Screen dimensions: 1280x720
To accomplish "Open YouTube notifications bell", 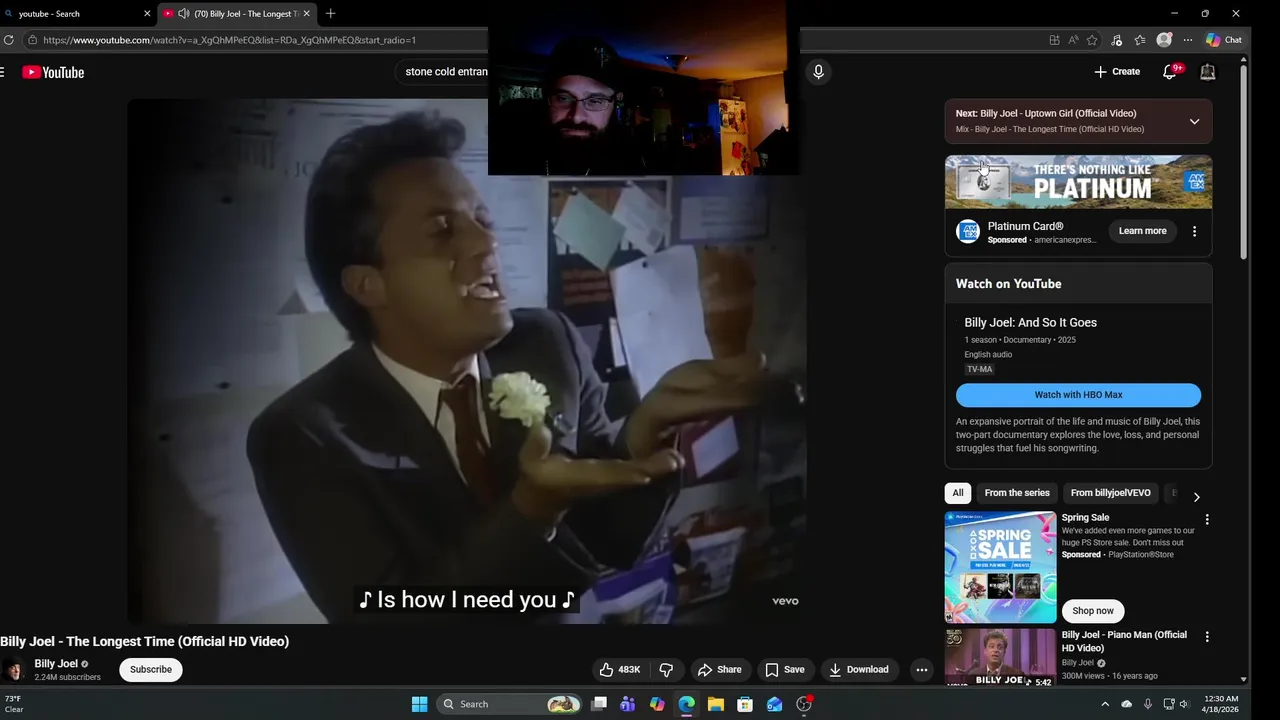I will pyautogui.click(x=1170, y=72).
